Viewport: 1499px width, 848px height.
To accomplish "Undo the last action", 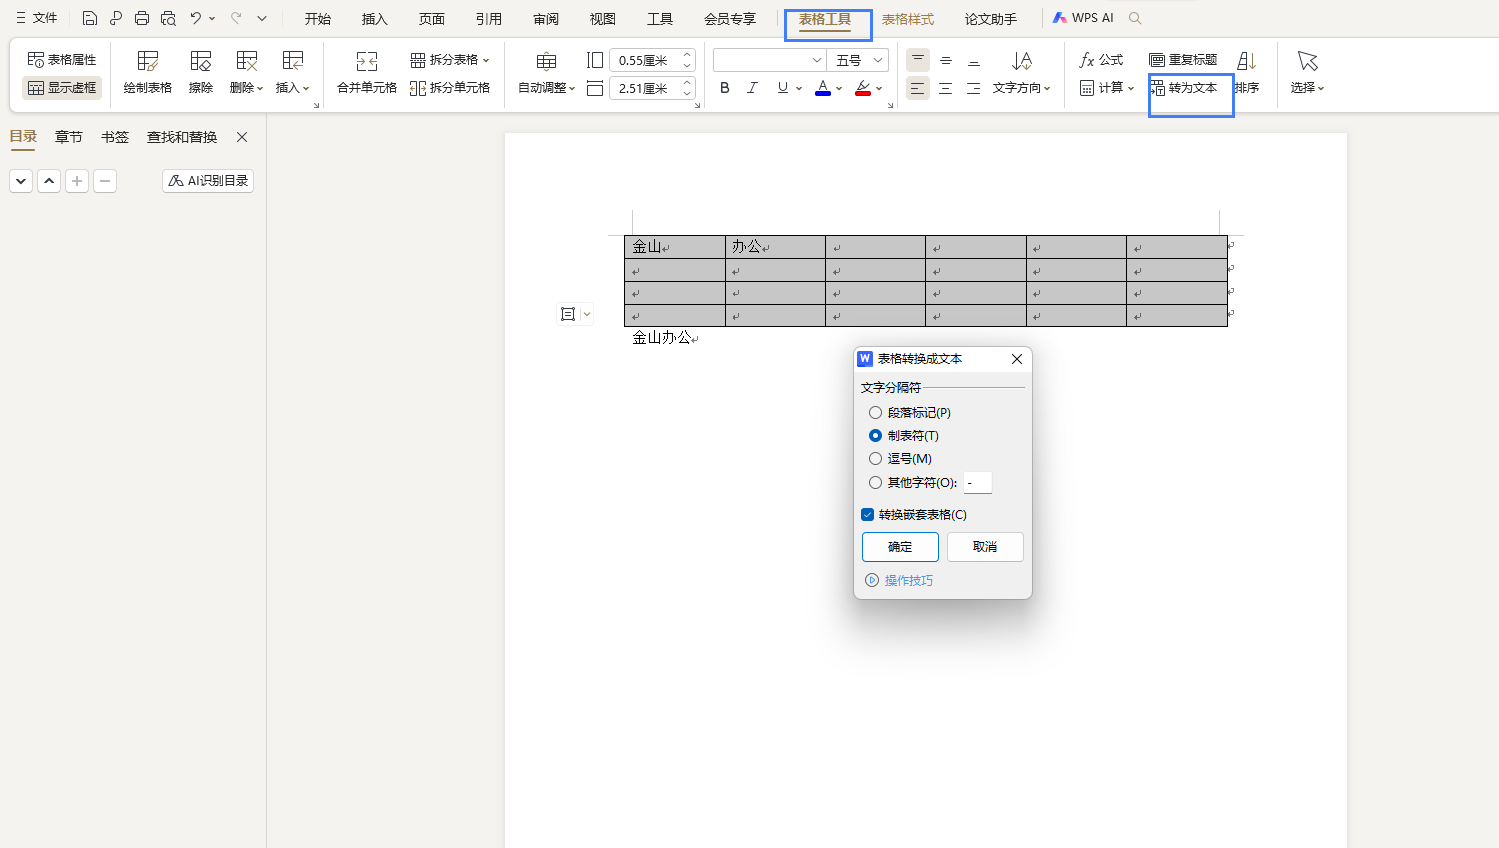I will click(195, 18).
